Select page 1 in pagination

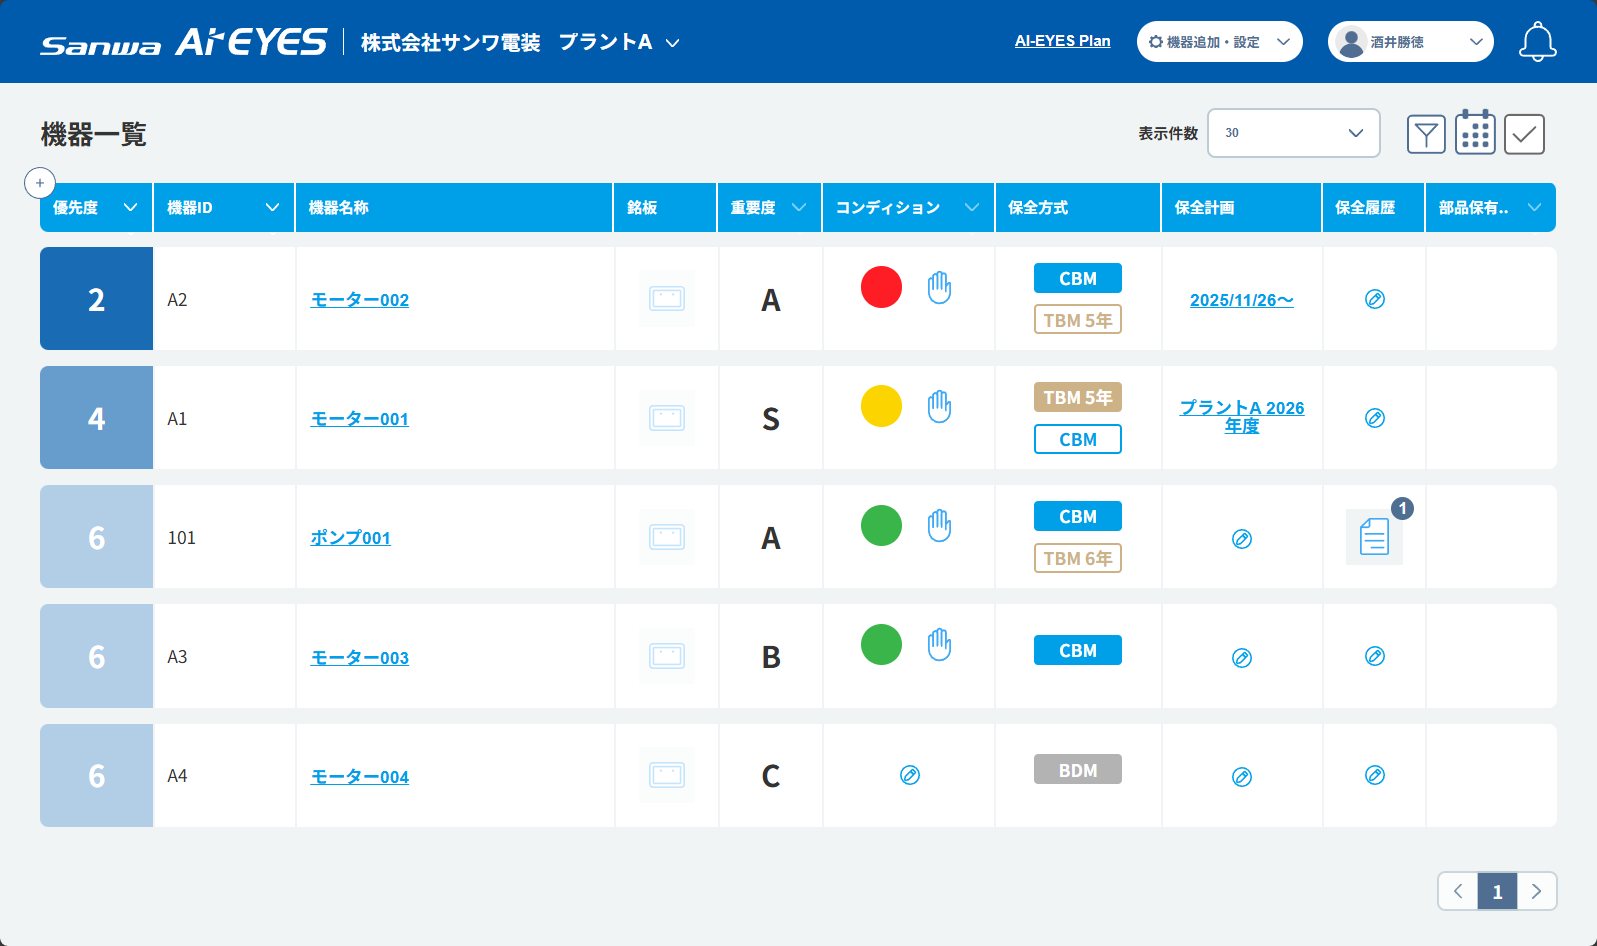(1497, 891)
